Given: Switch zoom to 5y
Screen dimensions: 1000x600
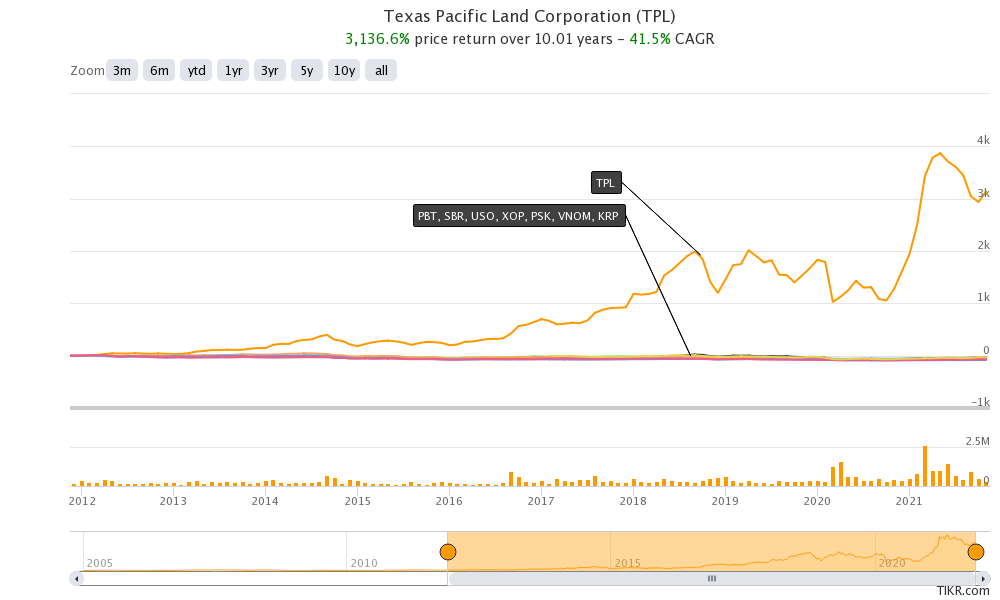Looking at the screenshot, I should tap(307, 70).
